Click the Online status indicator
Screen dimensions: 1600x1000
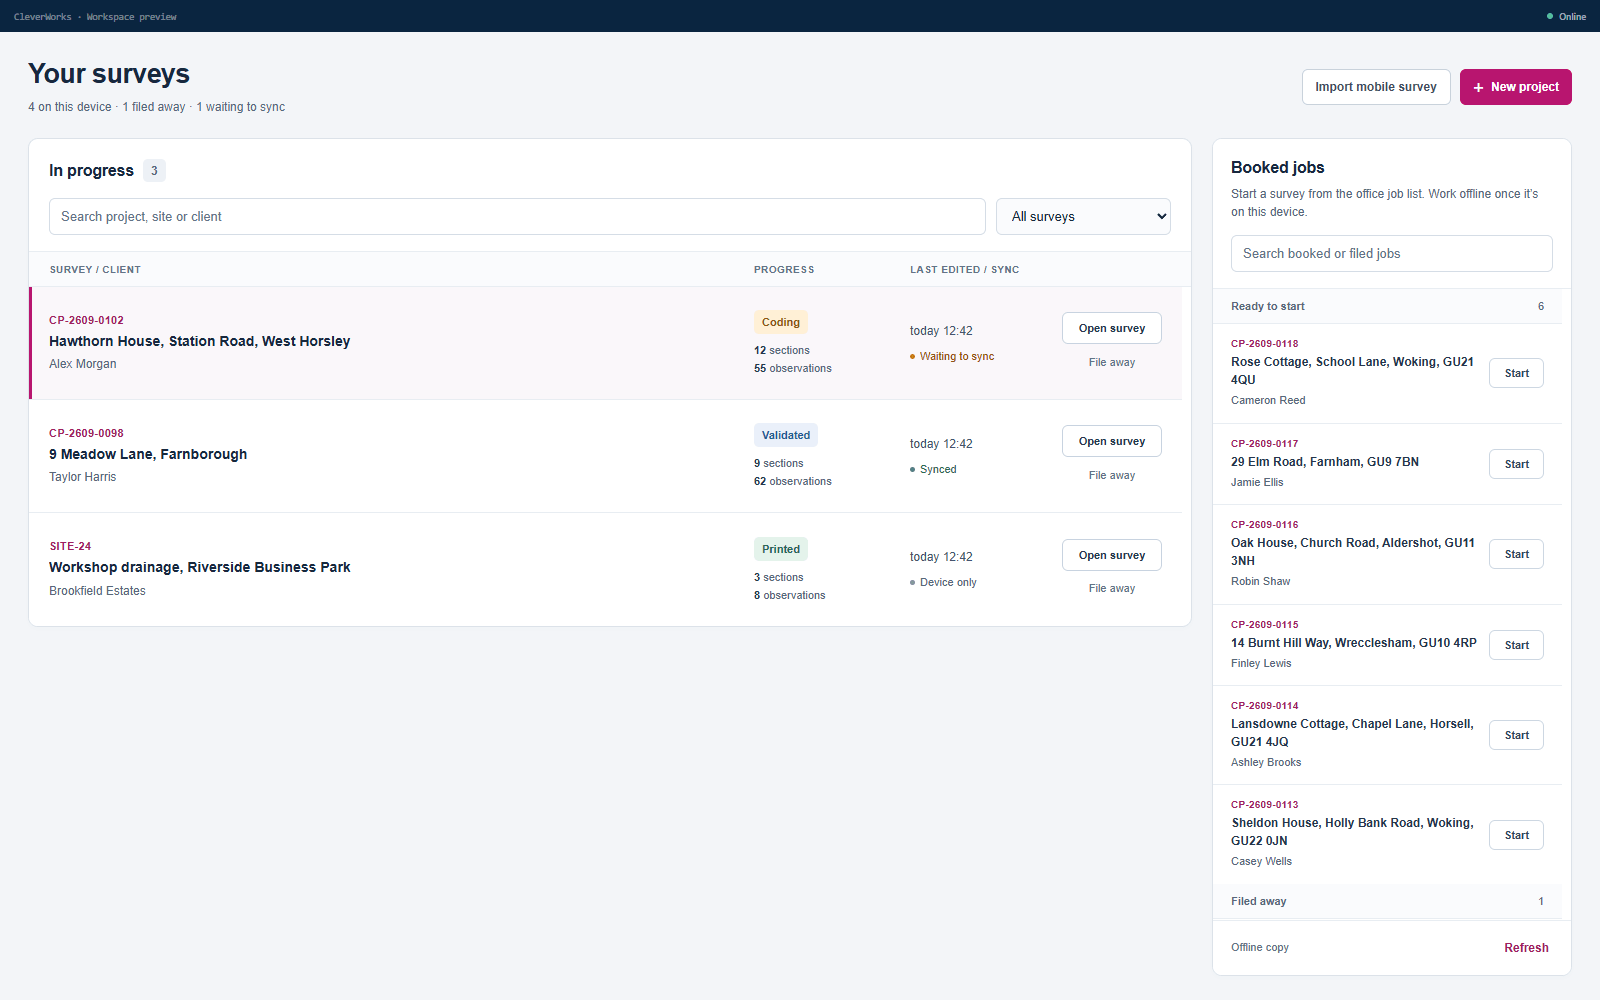1566,16
